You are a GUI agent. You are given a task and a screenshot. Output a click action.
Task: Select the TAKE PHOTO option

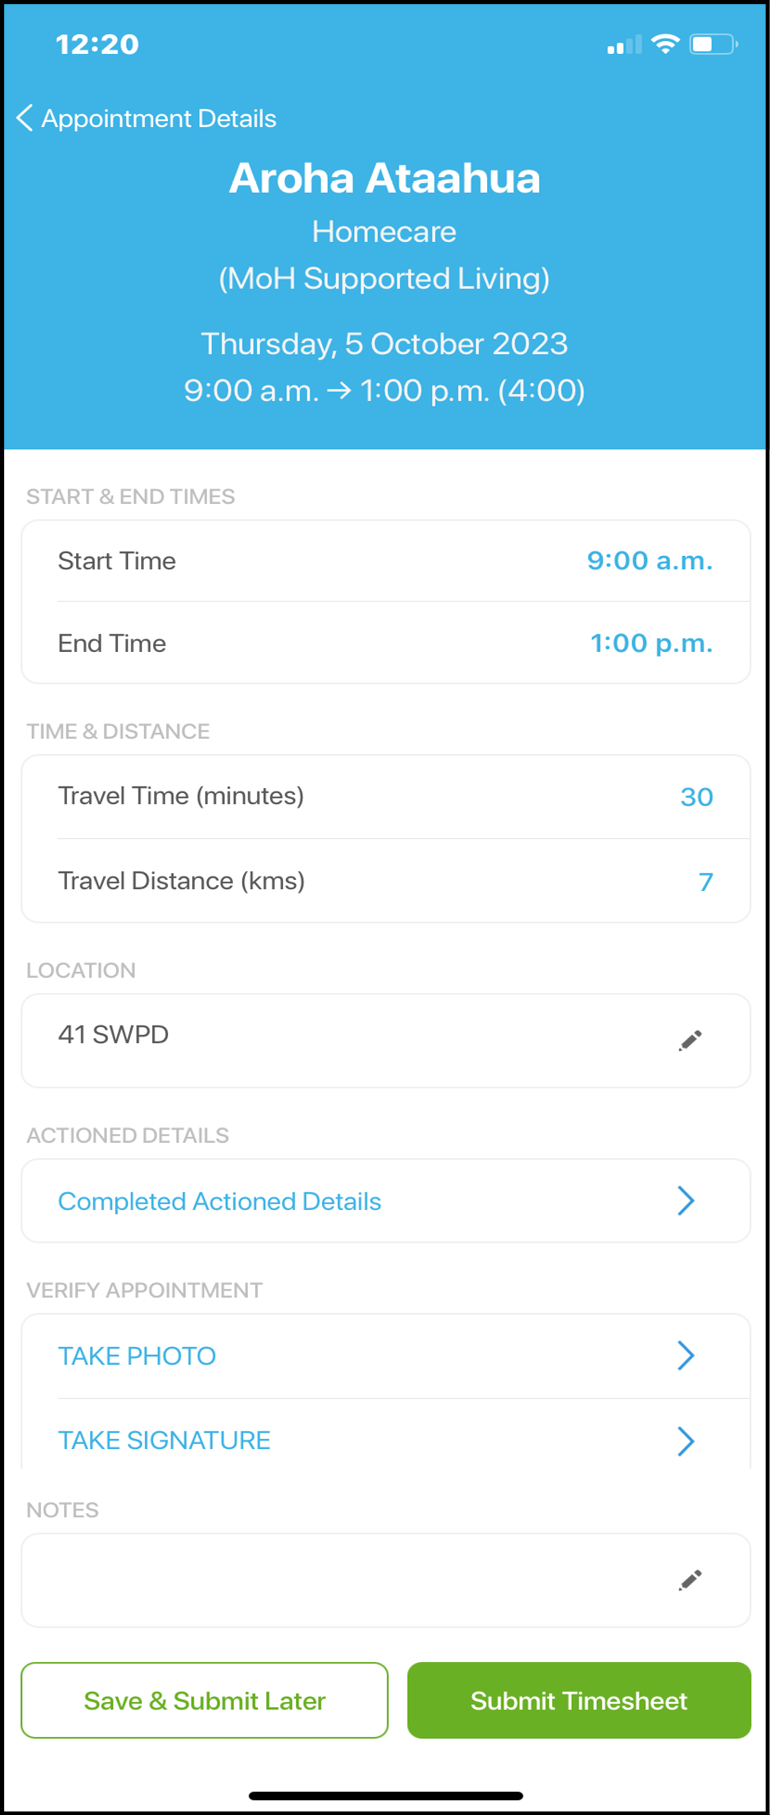(137, 1356)
